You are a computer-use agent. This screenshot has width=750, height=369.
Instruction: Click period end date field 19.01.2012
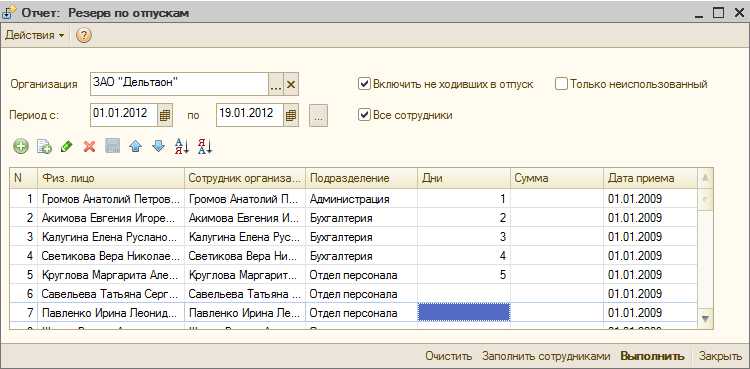click(250, 115)
